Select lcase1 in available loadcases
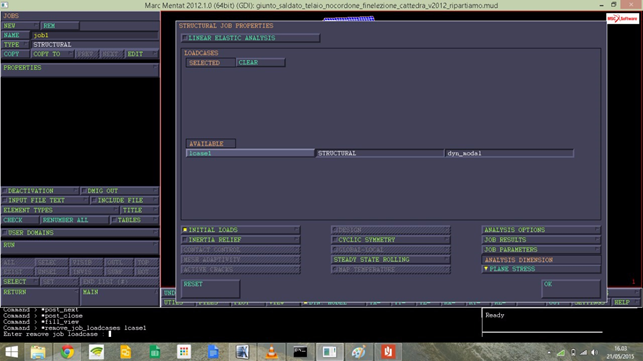Image resolution: width=643 pixels, height=361 pixels. pos(250,153)
